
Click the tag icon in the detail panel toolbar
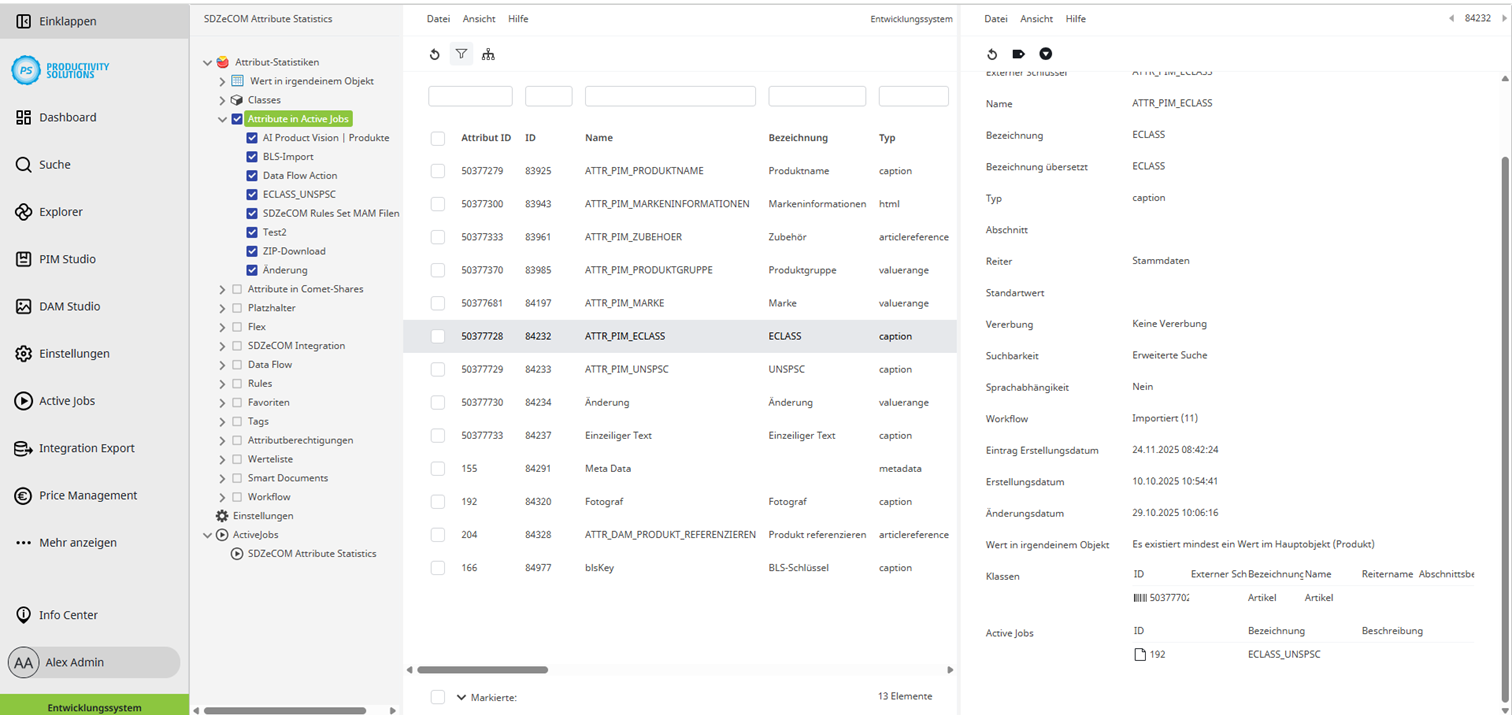coord(1019,54)
